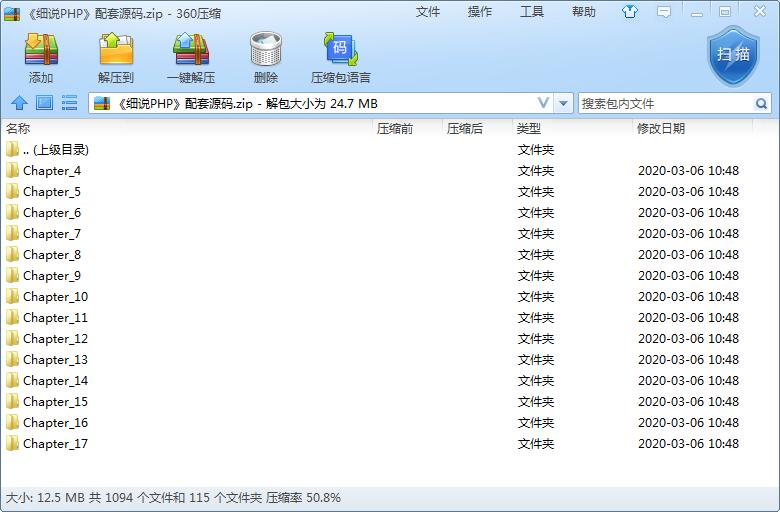780x512 pixels.
Task: Click the archive icon in address bar
Action: (102, 103)
